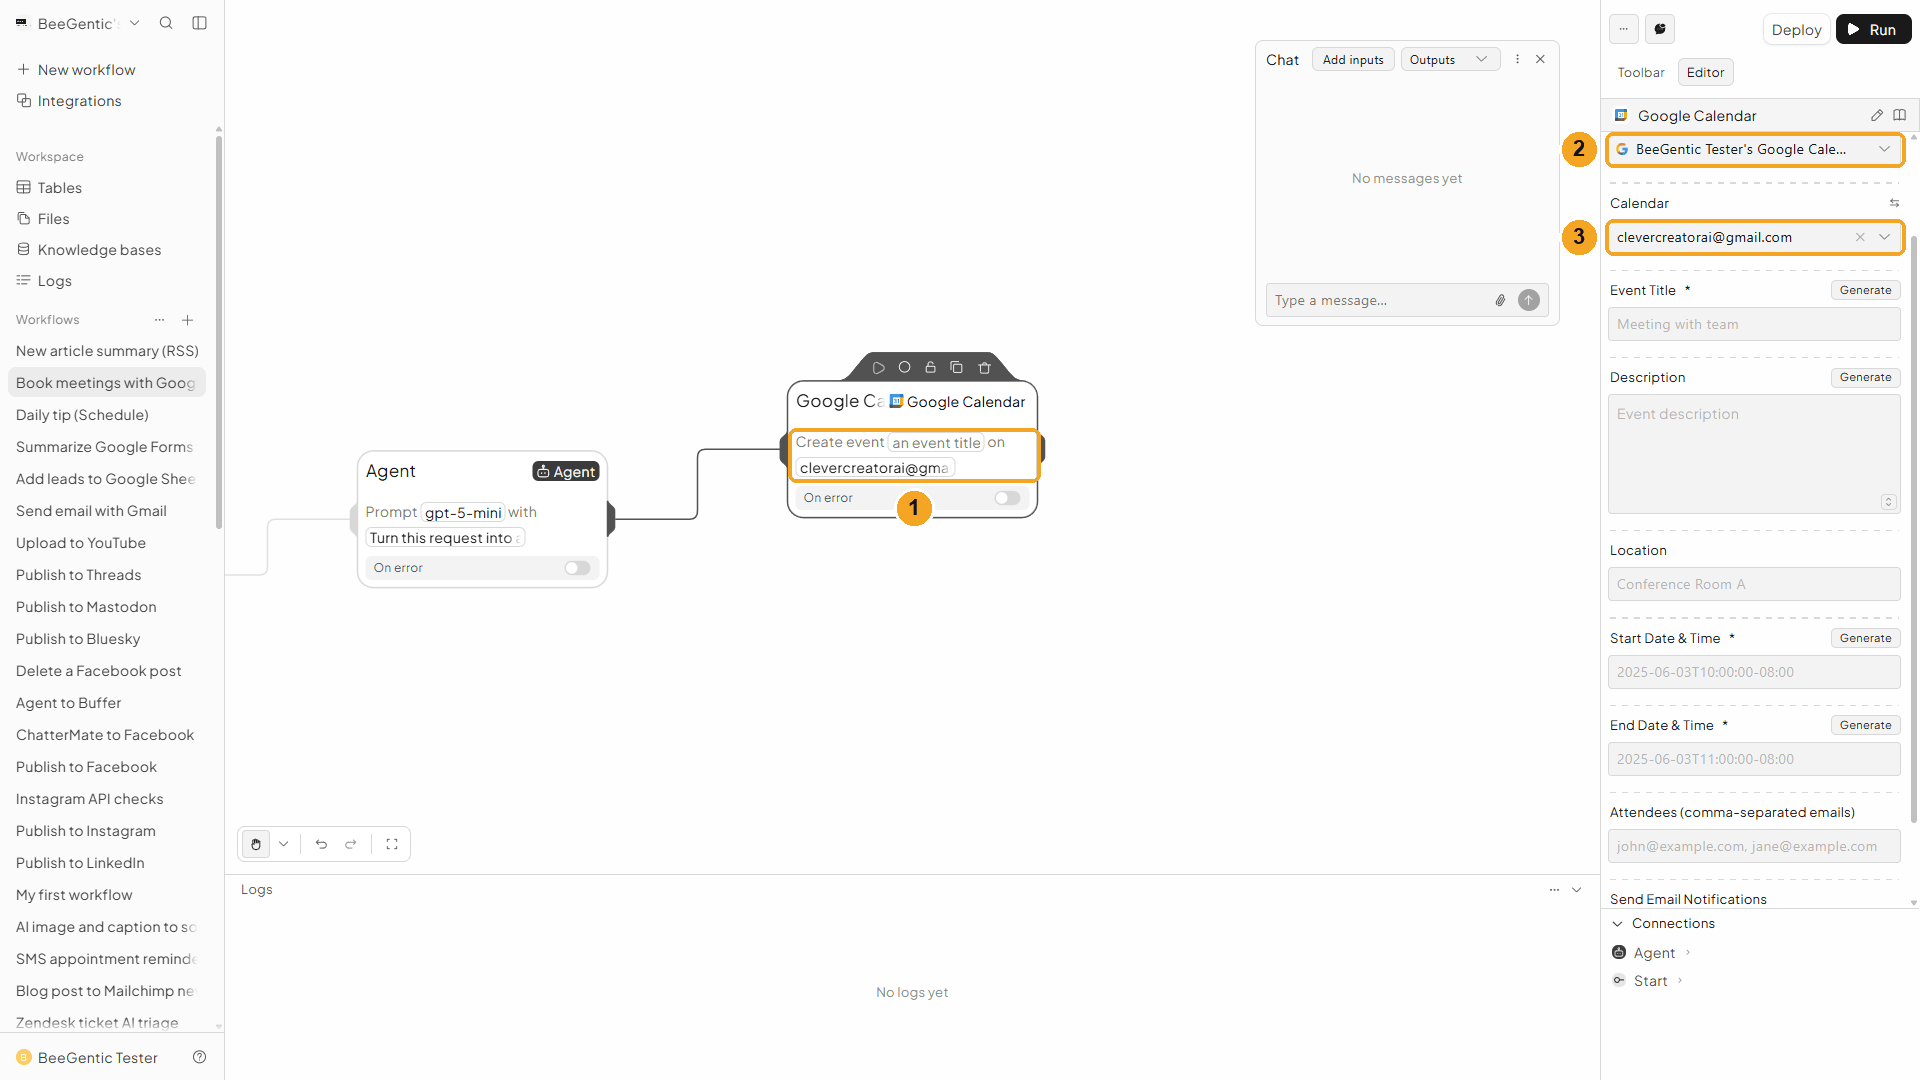Open Integrations in the sidebar
Screen dimensions: 1920x1080
coord(79,101)
